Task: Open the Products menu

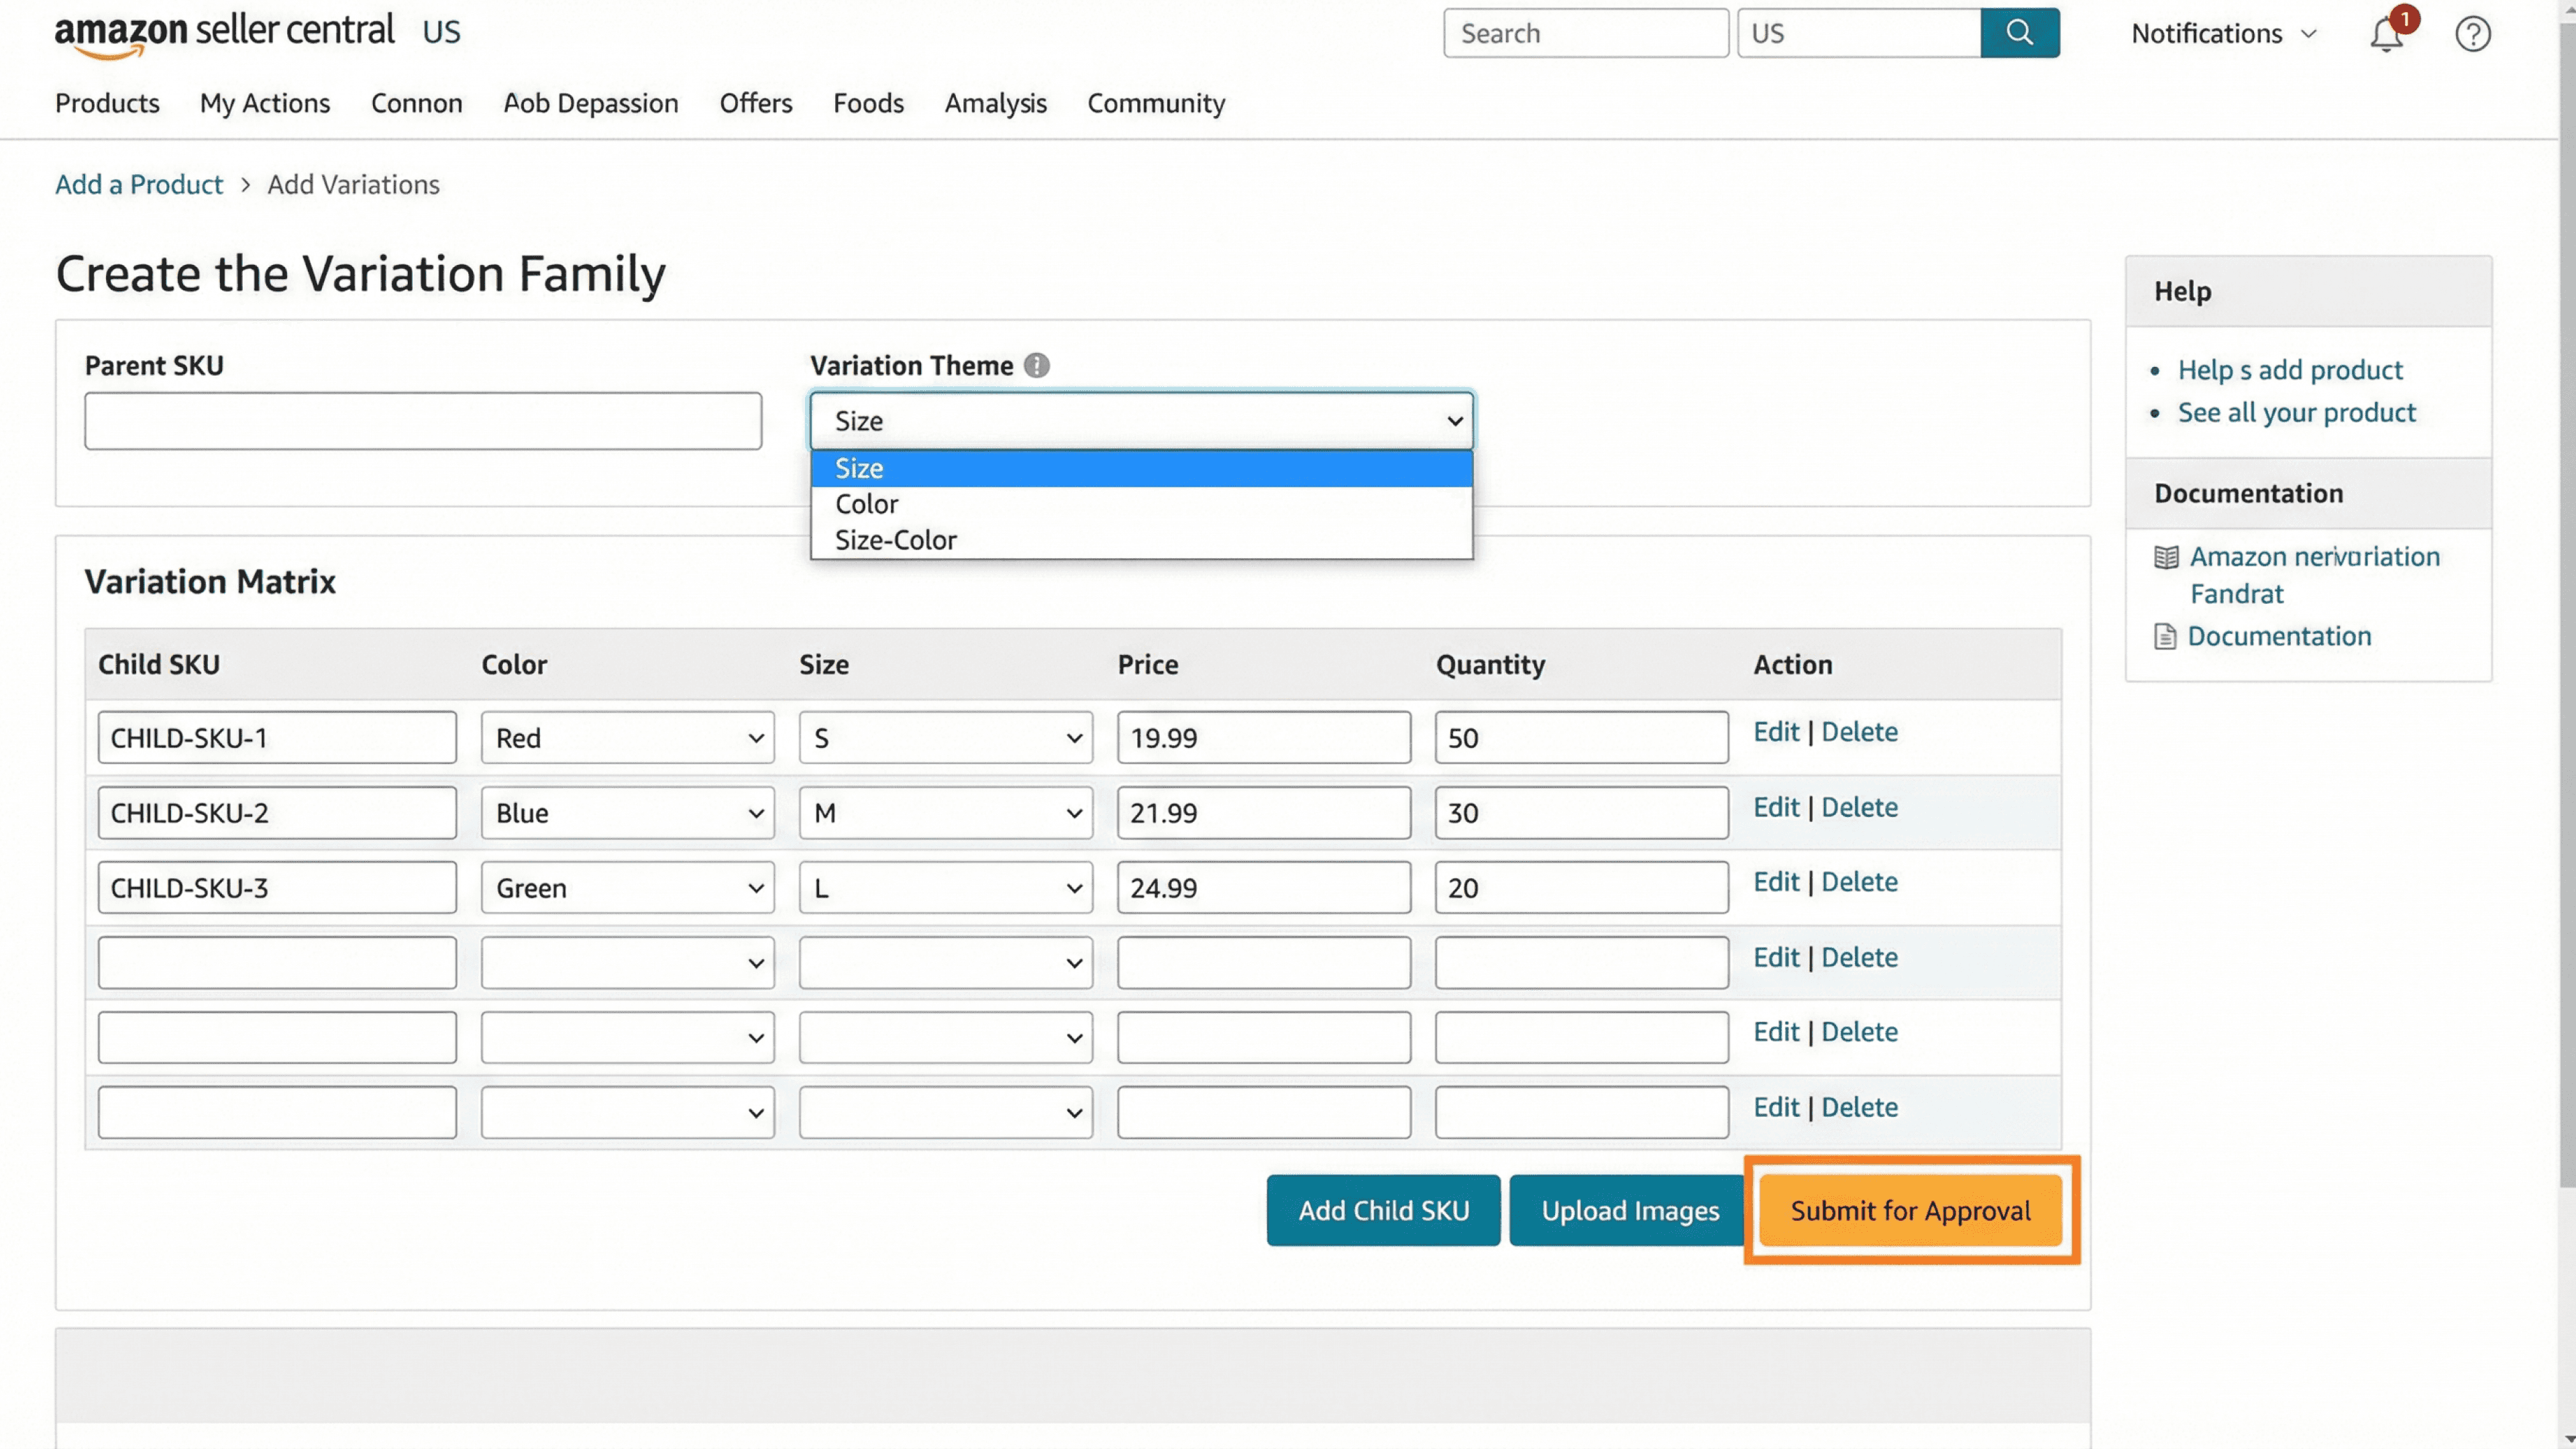Action: click(x=107, y=103)
